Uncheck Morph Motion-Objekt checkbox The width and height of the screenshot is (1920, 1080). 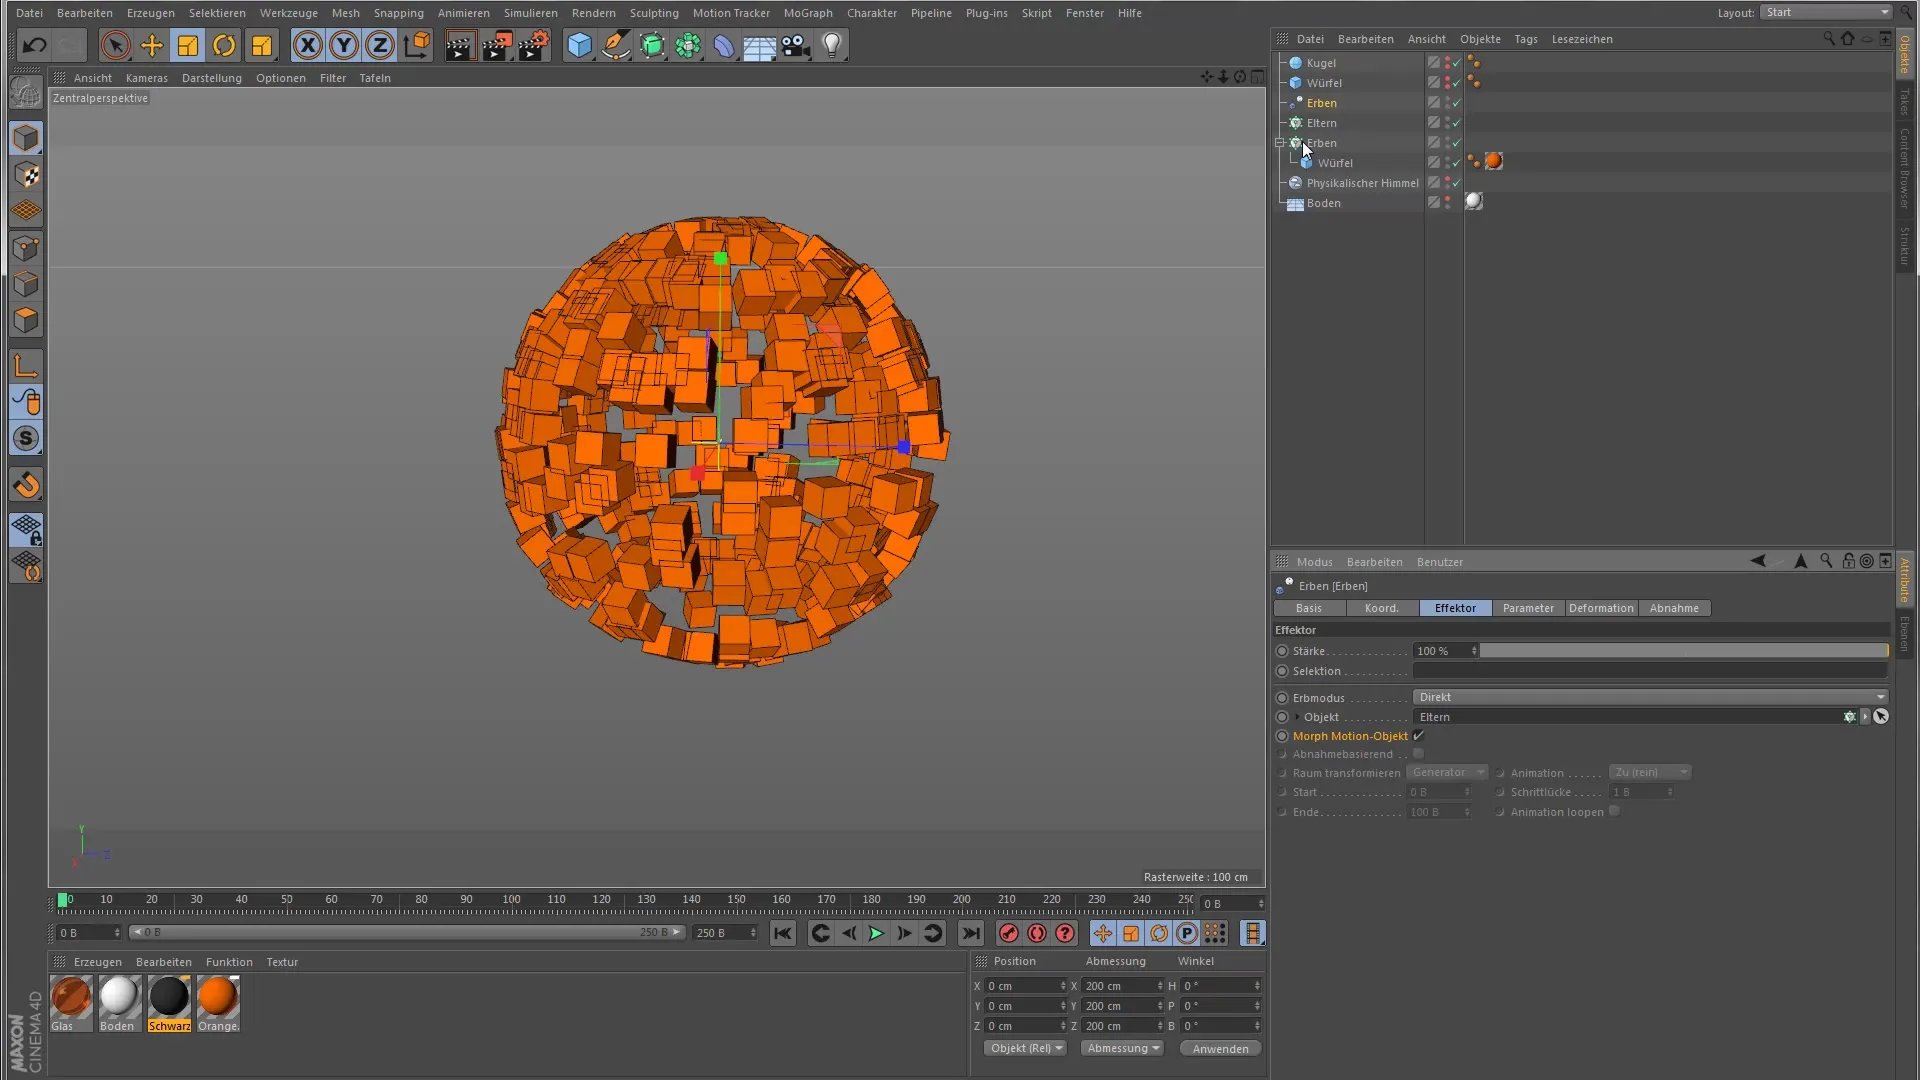pyautogui.click(x=1418, y=736)
